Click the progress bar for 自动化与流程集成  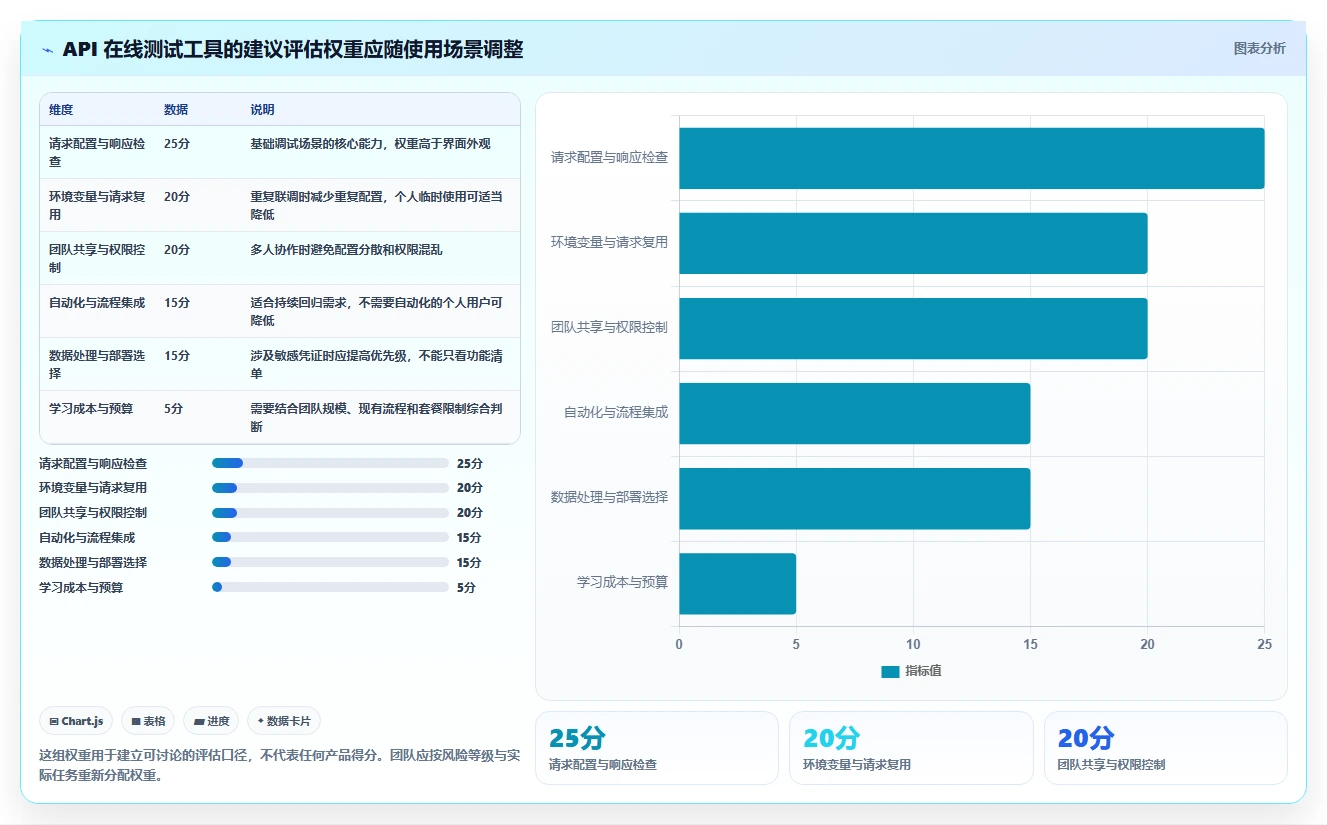[330, 537]
